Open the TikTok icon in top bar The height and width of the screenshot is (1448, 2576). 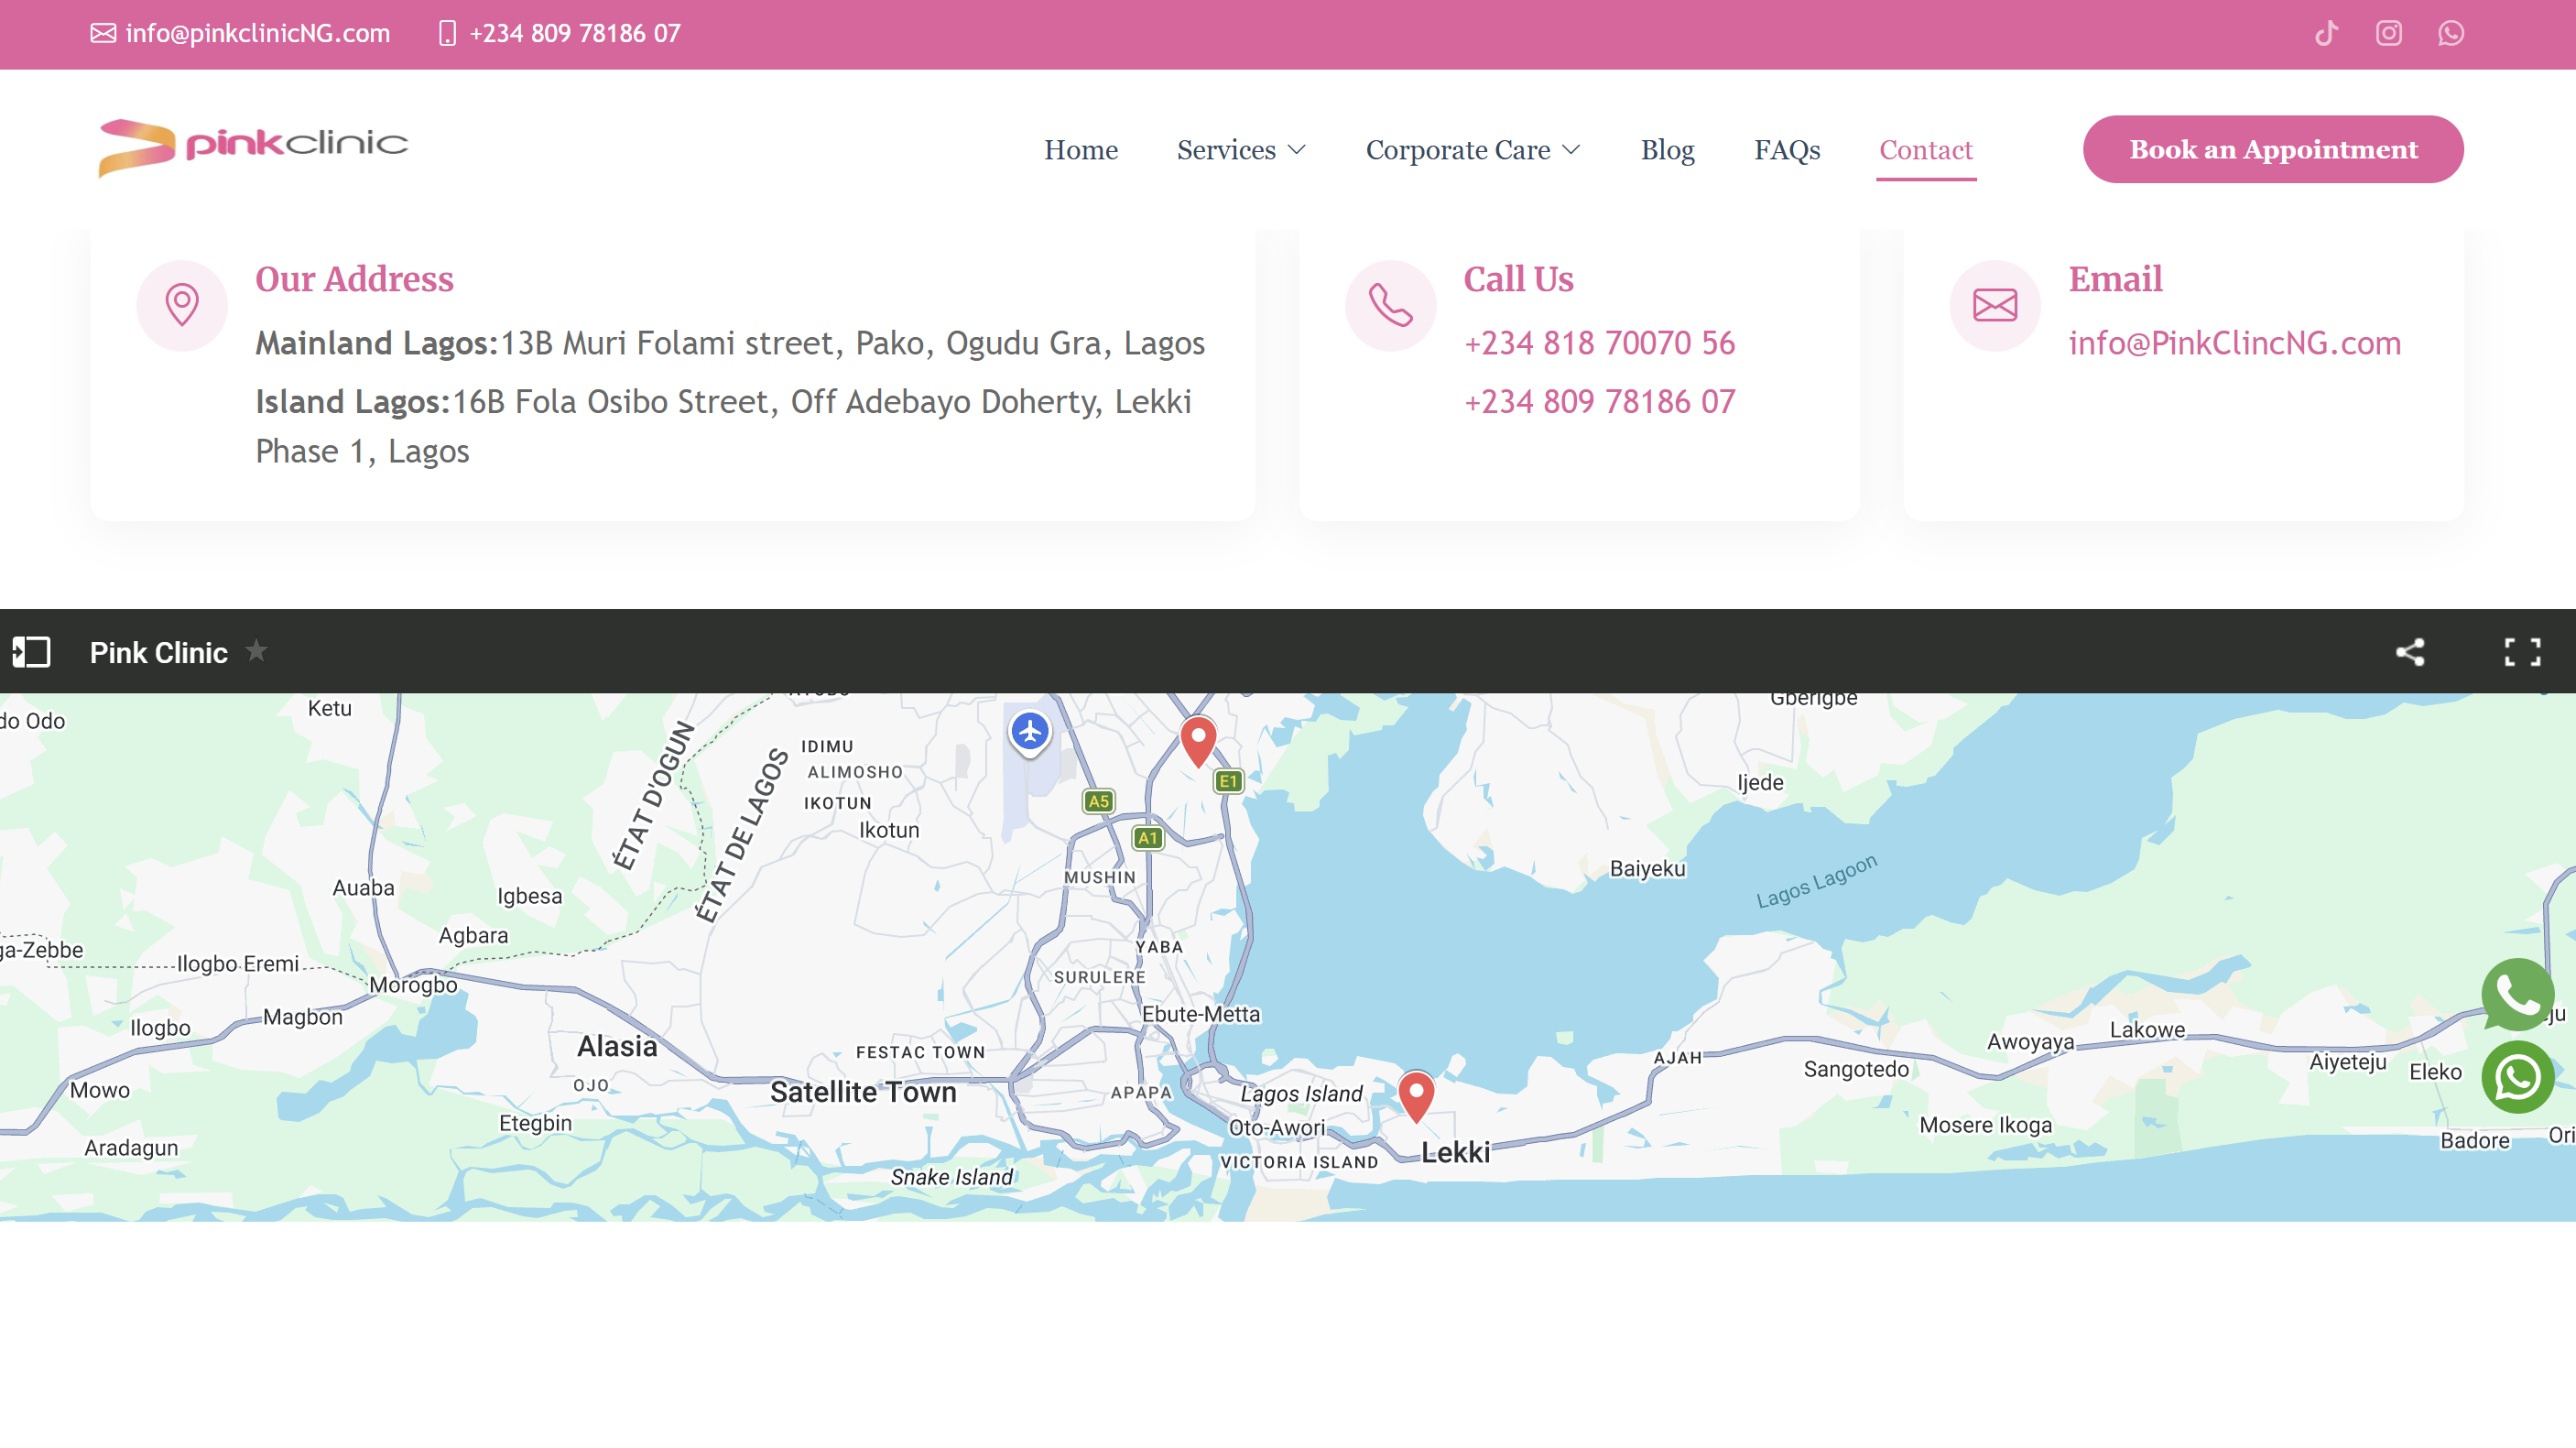pyautogui.click(x=2326, y=33)
